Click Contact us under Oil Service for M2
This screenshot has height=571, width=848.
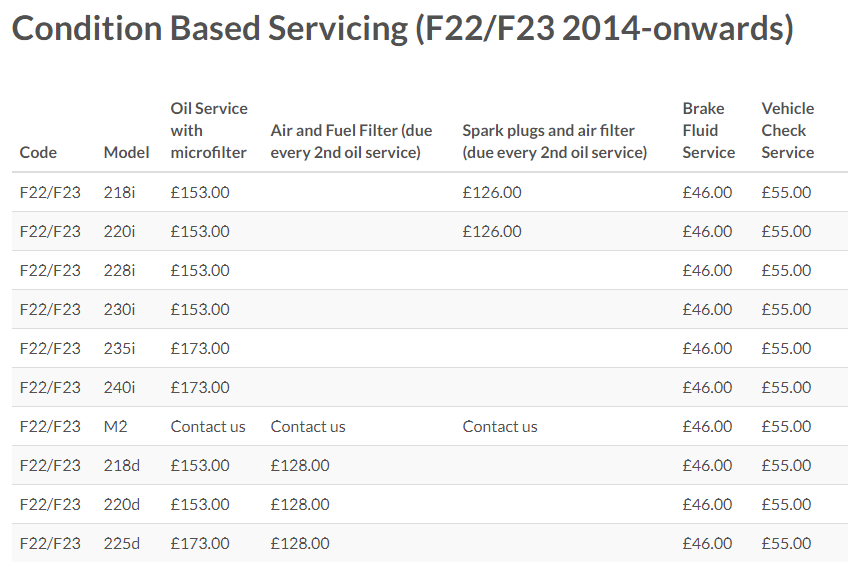pyautogui.click(x=208, y=427)
